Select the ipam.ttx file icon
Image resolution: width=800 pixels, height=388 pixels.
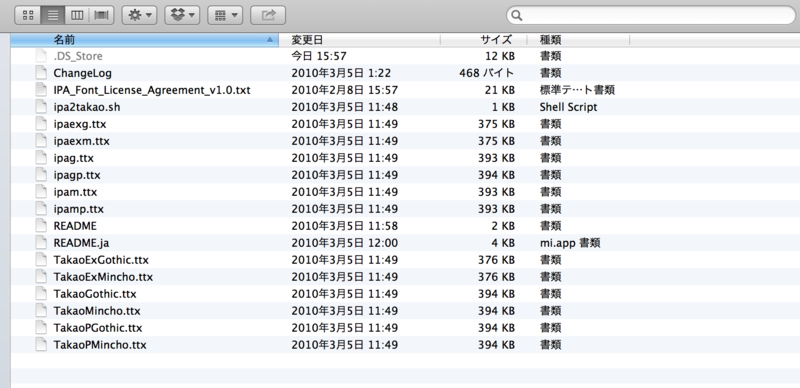(41, 192)
